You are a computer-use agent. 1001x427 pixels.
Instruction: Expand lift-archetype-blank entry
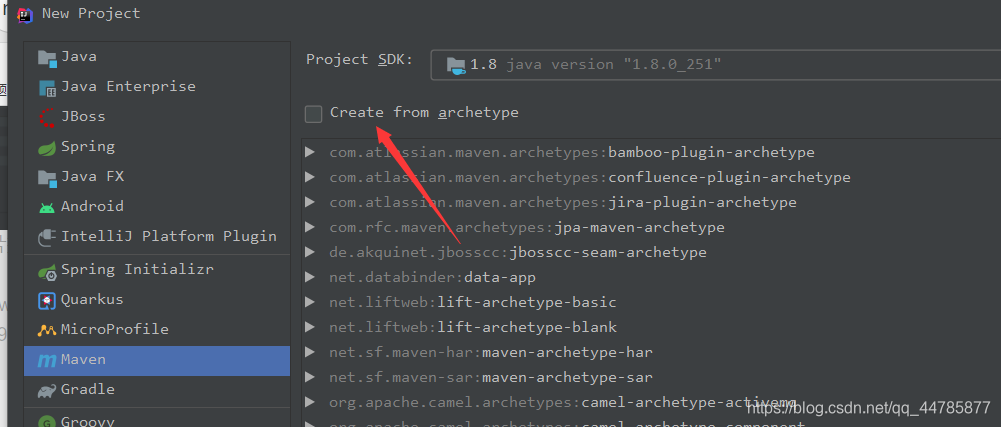click(x=310, y=327)
